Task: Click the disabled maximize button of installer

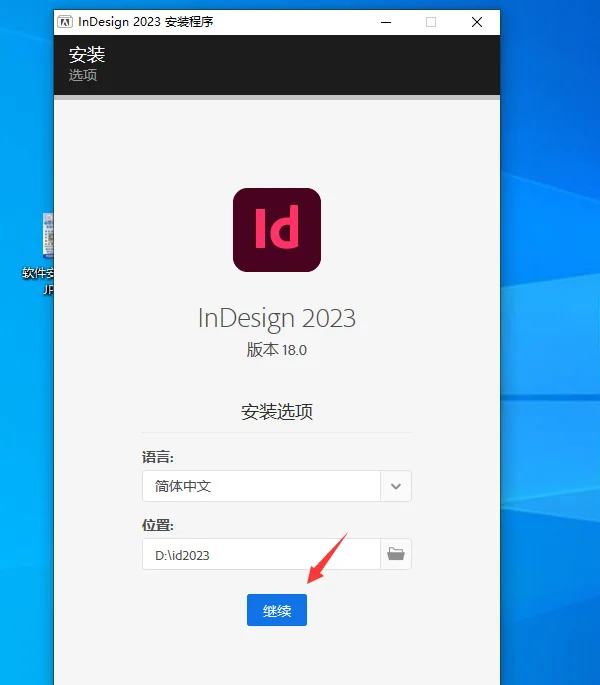Action: [431, 22]
